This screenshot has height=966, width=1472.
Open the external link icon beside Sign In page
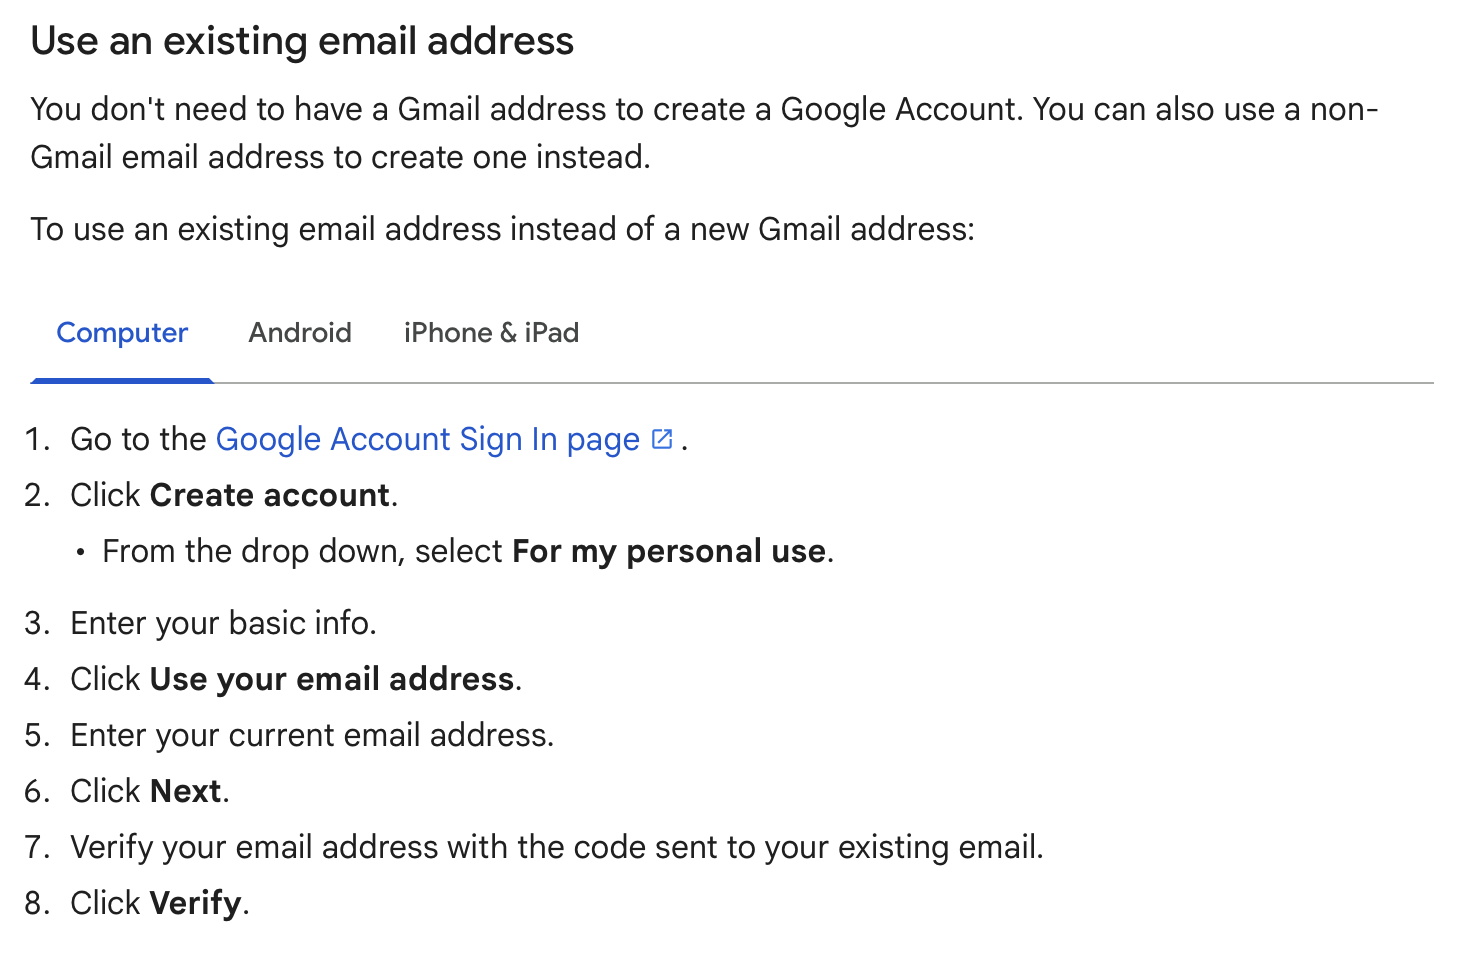pos(662,439)
